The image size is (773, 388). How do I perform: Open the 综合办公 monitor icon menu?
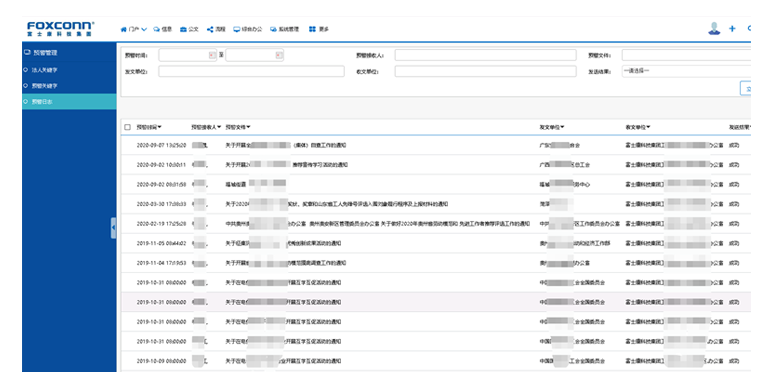pos(248,30)
